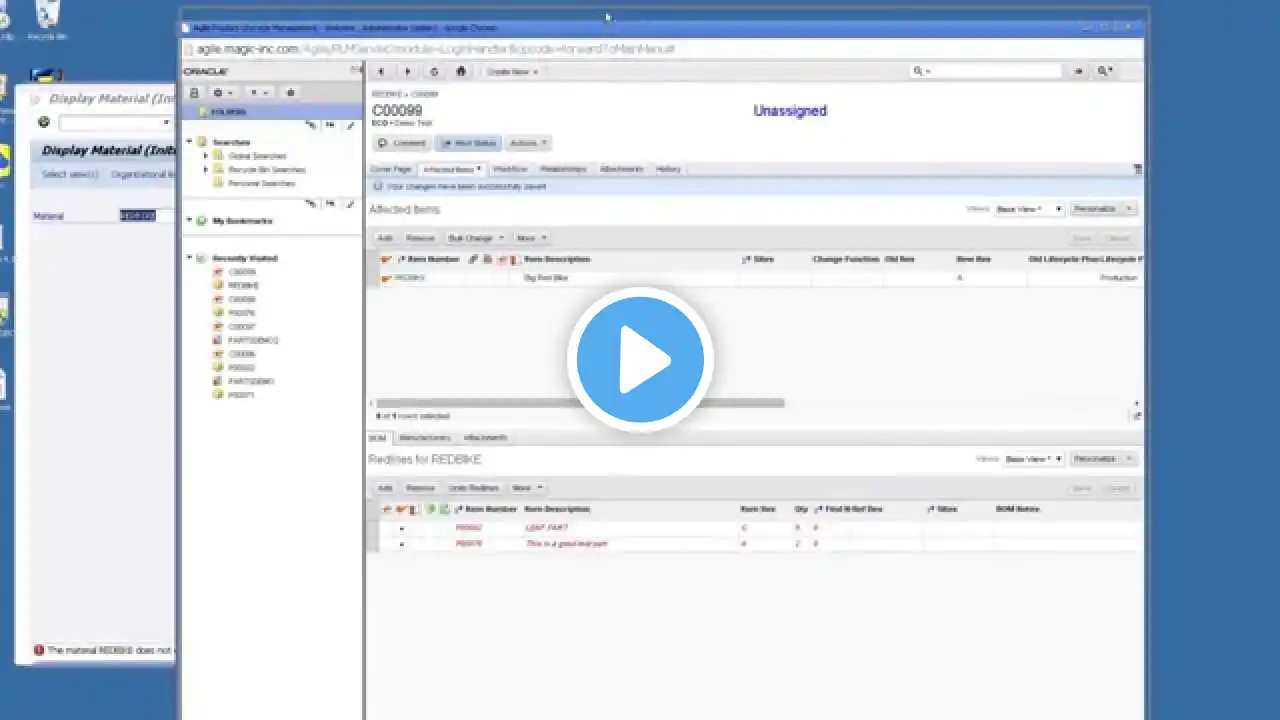Click Undo Redlines button
Image resolution: width=1280 pixels, height=720 pixels.
473,488
